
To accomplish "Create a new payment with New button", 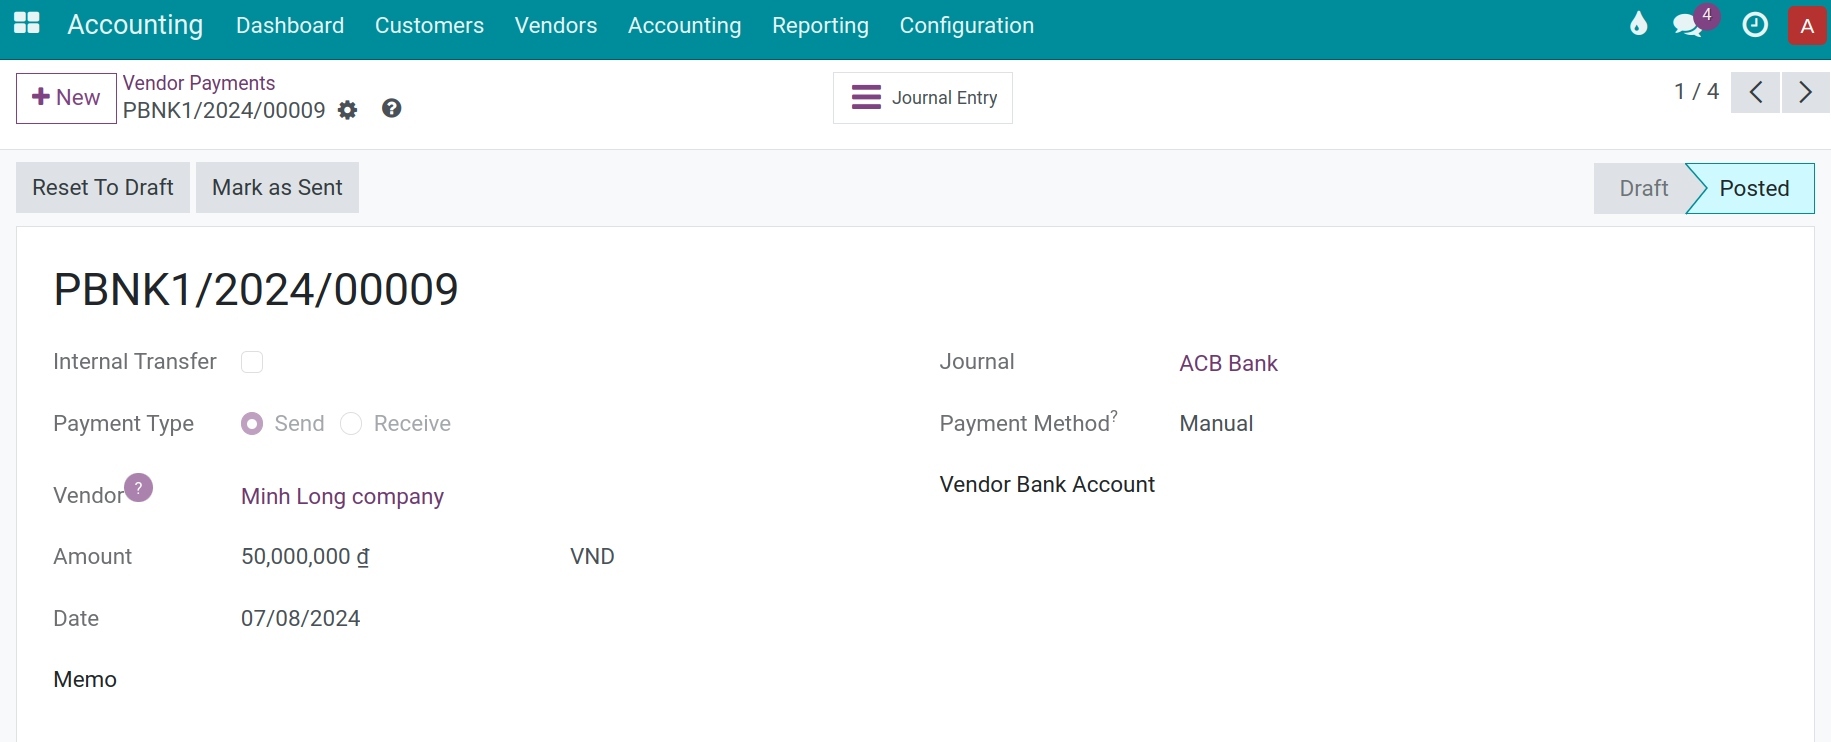I will click(66, 98).
